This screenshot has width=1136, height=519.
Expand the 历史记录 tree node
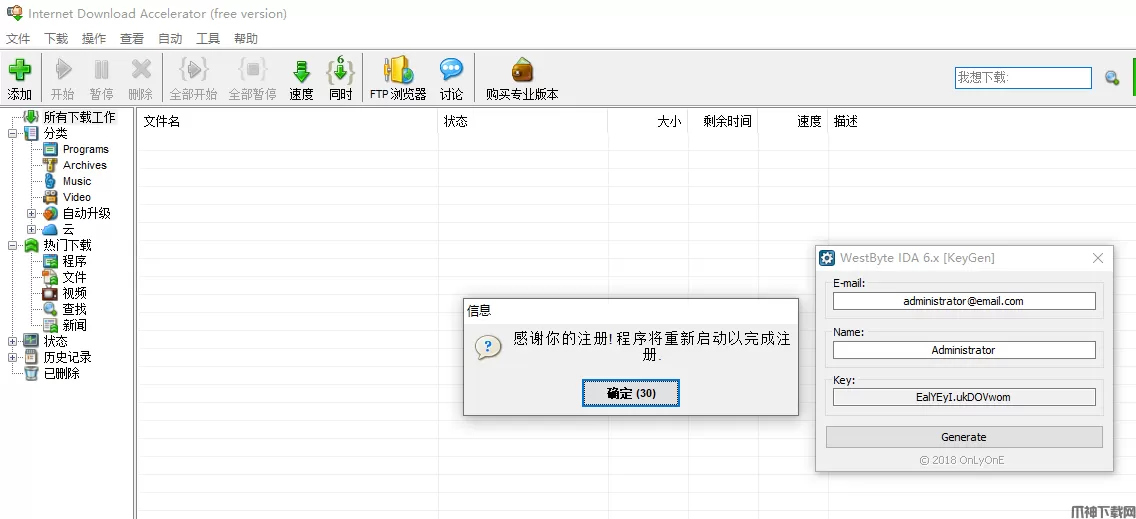(12, 357)
